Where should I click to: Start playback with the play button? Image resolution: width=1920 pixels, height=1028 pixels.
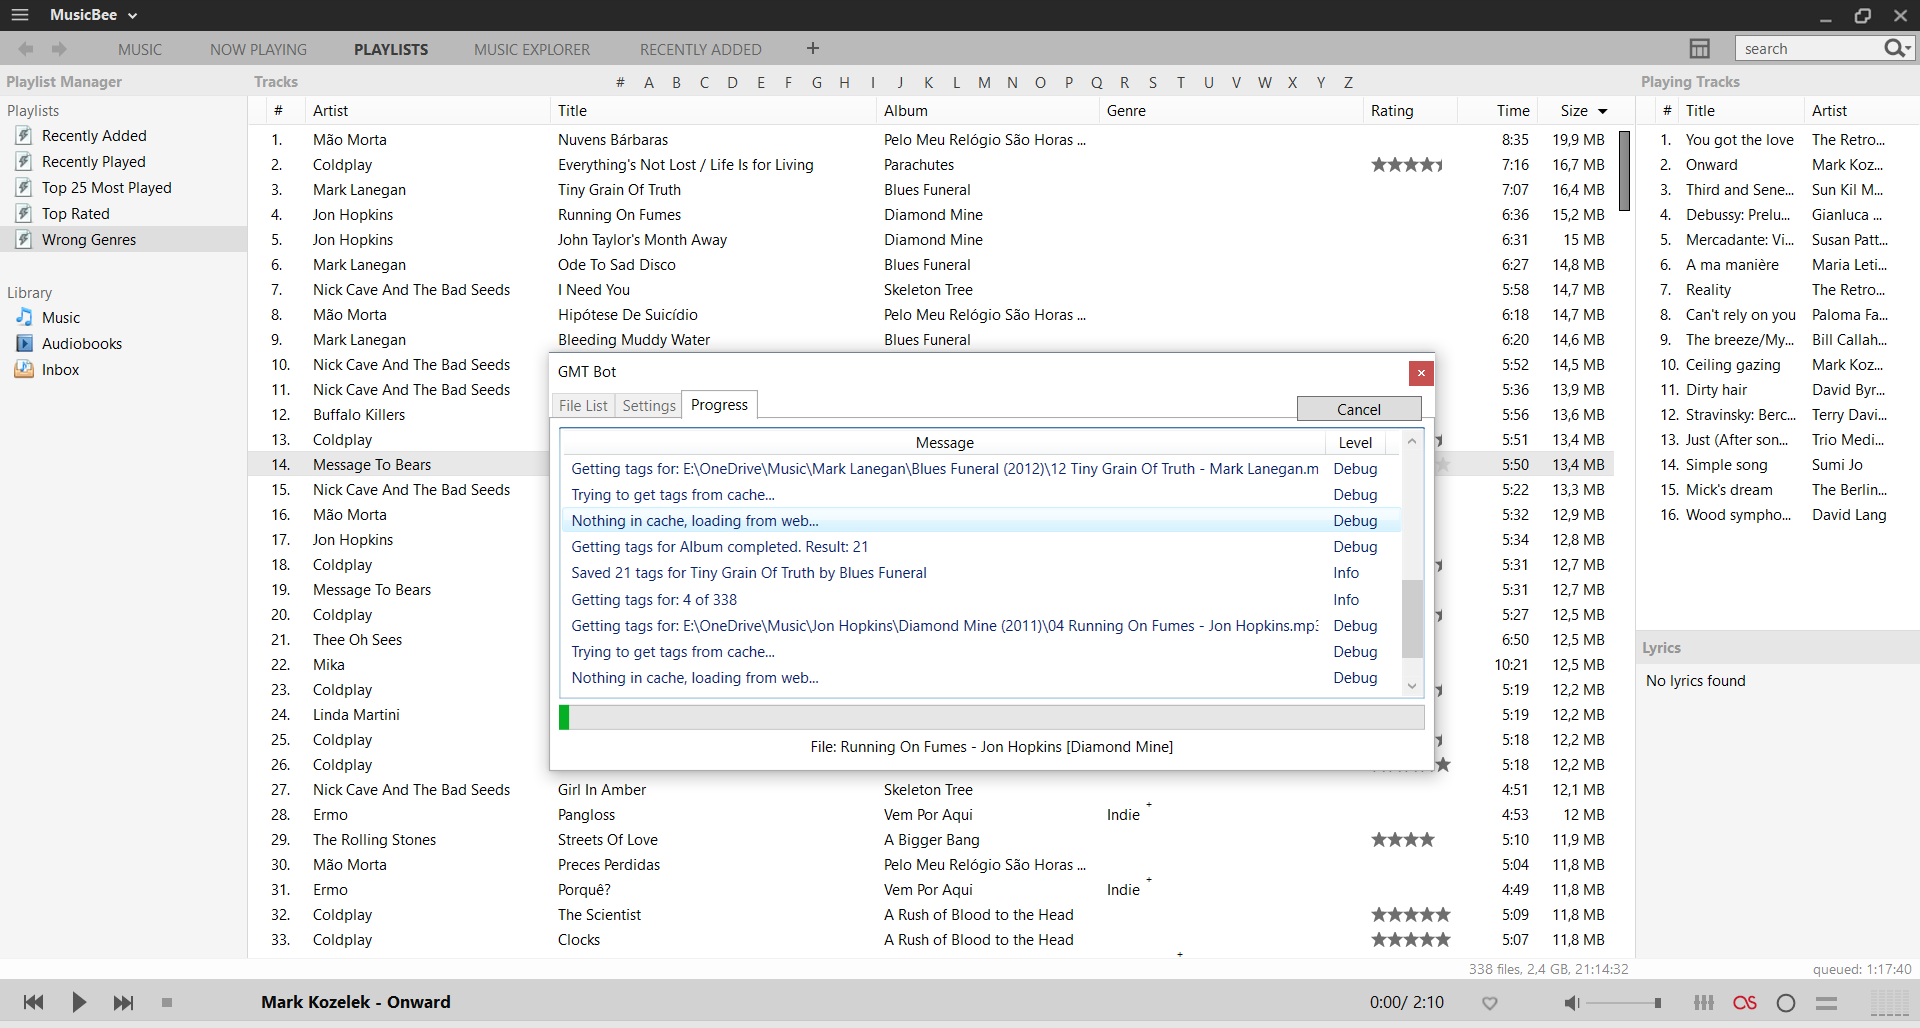click(x=79, y=1002)
